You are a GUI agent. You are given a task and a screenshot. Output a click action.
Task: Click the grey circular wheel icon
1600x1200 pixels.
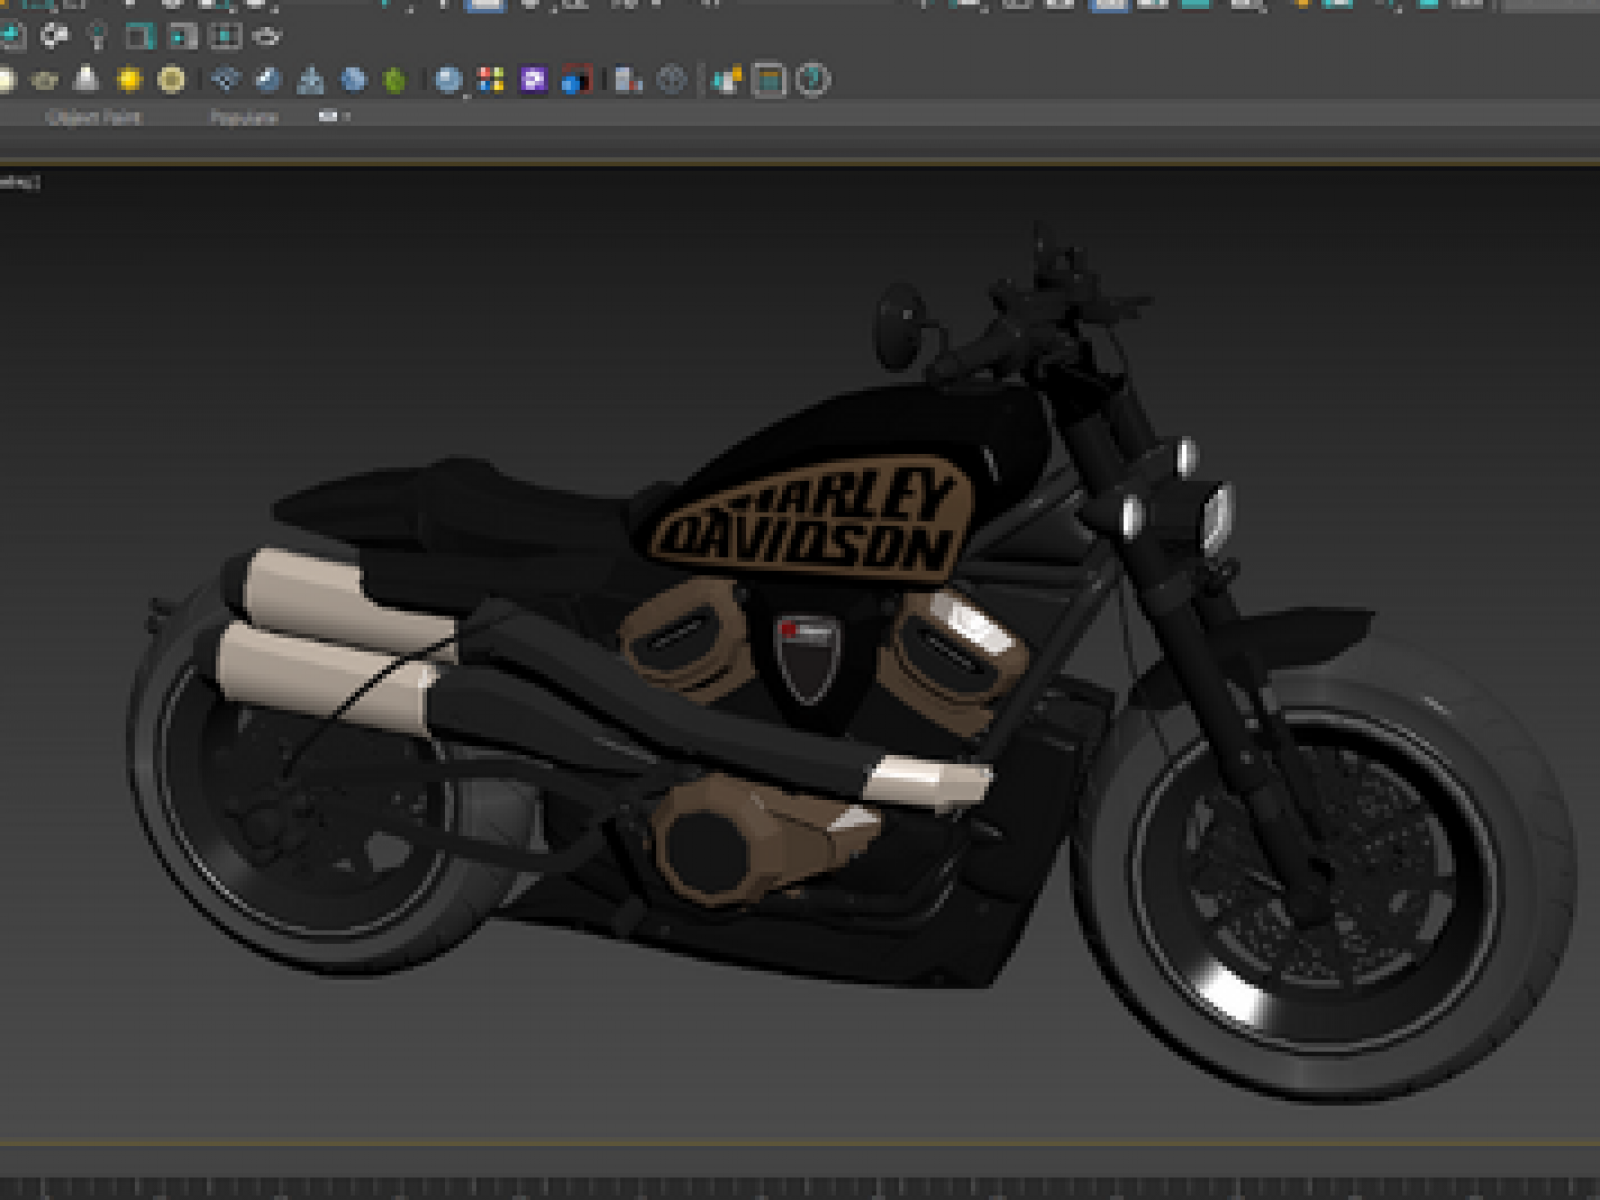click(672, 79)
